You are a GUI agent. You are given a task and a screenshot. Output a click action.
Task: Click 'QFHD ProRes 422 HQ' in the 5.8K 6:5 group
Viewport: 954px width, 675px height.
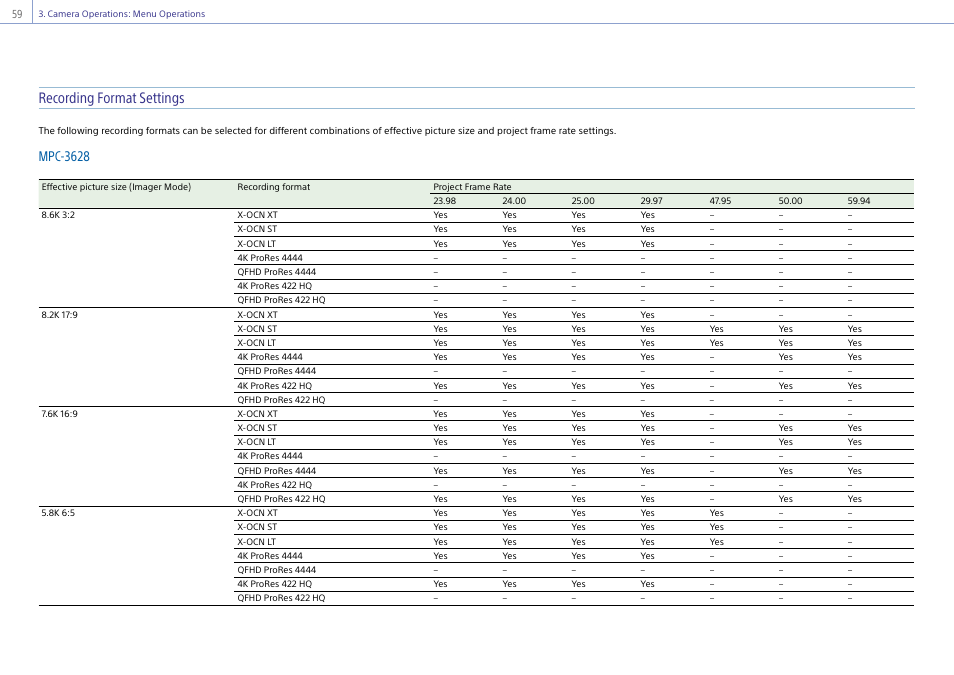click(281, 598)
